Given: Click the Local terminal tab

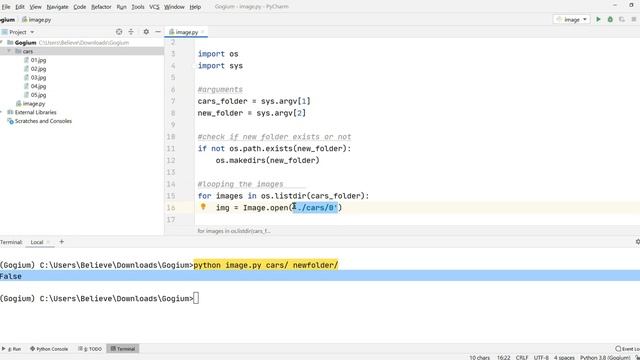Looking at the screenshot, I should coord(37,242).
